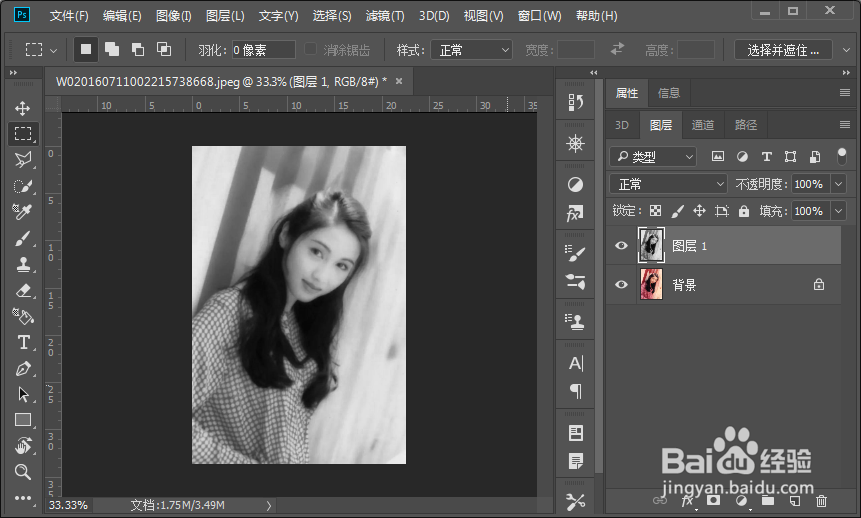This screenshot has height=518, width=861.
Task: Close the document tab with X
Action: (x=399, y=81)
